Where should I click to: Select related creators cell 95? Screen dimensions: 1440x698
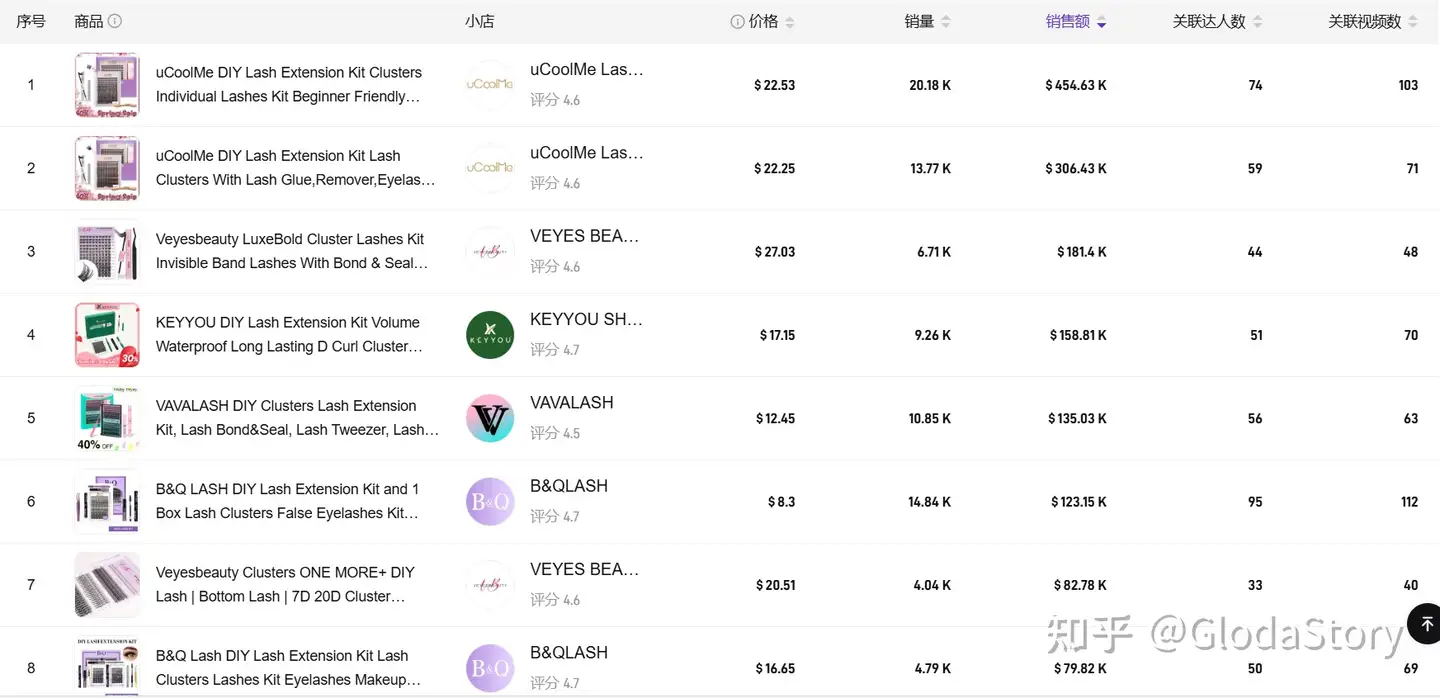click(1255, 502)
